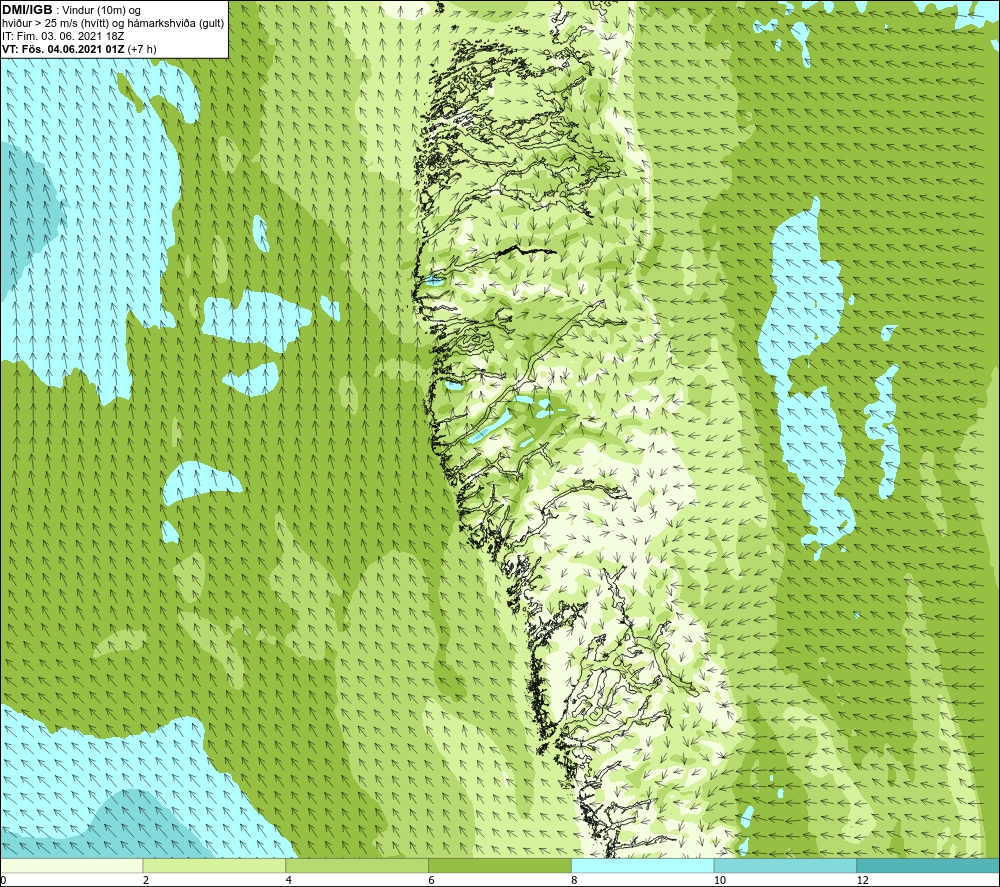
Task: Click the DMI/IGB title text
Action: click(x=27, y=10)
